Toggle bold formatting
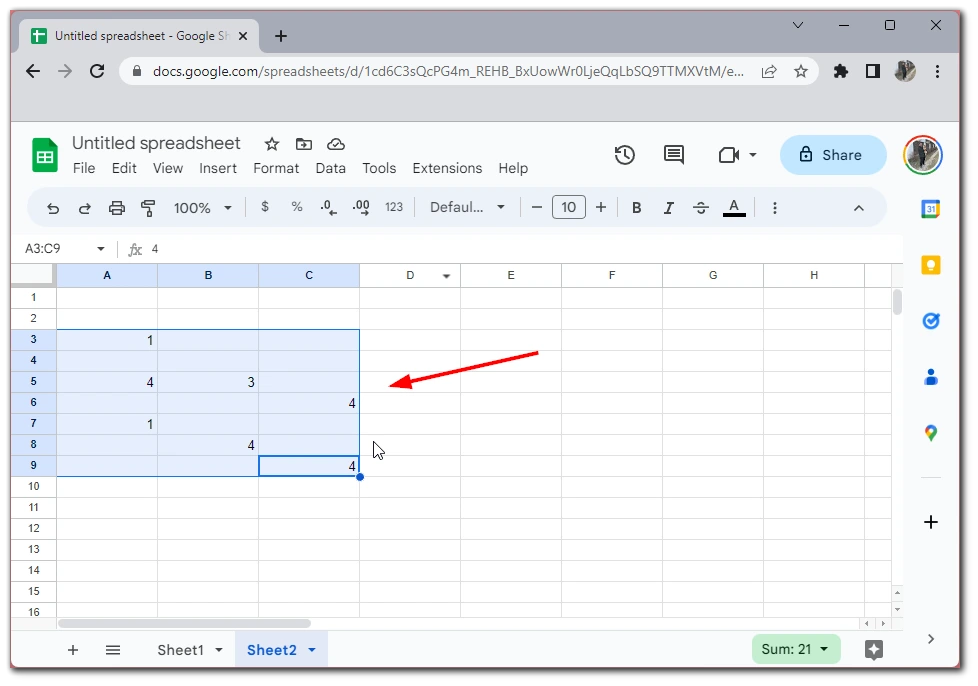 pyautogui.click(x=636, y=208)
